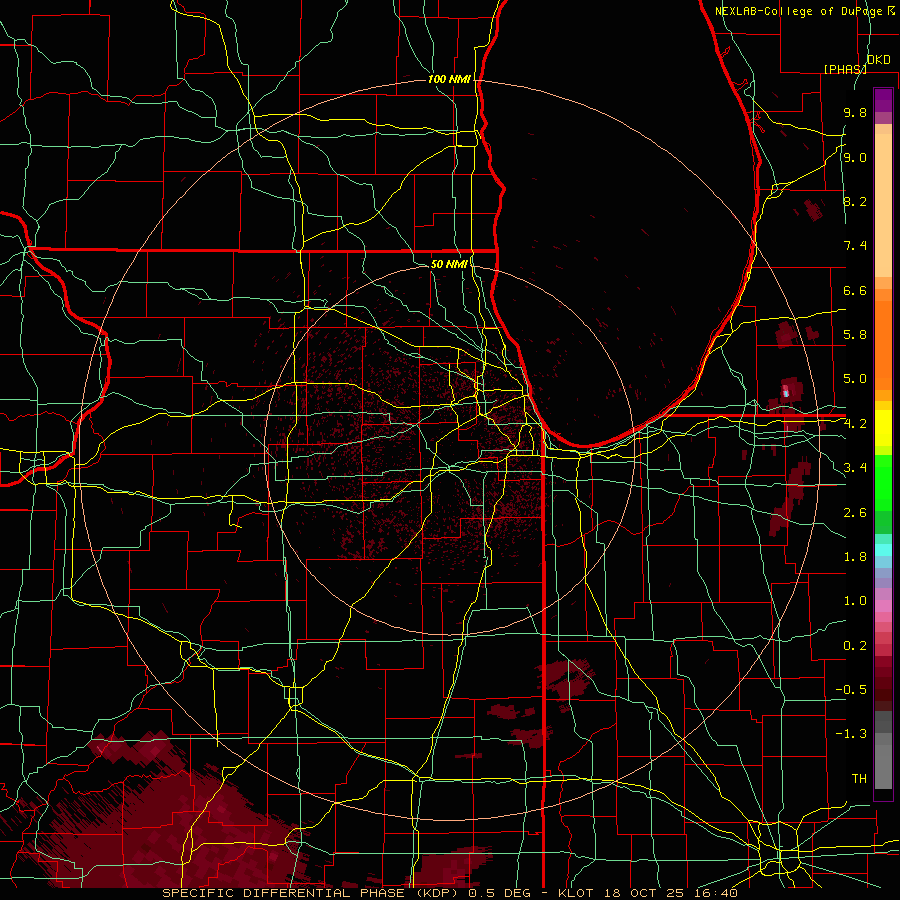900x900 pixels.
Task: Click the 3.4 value on the color scale
Action: click(855, 468)
